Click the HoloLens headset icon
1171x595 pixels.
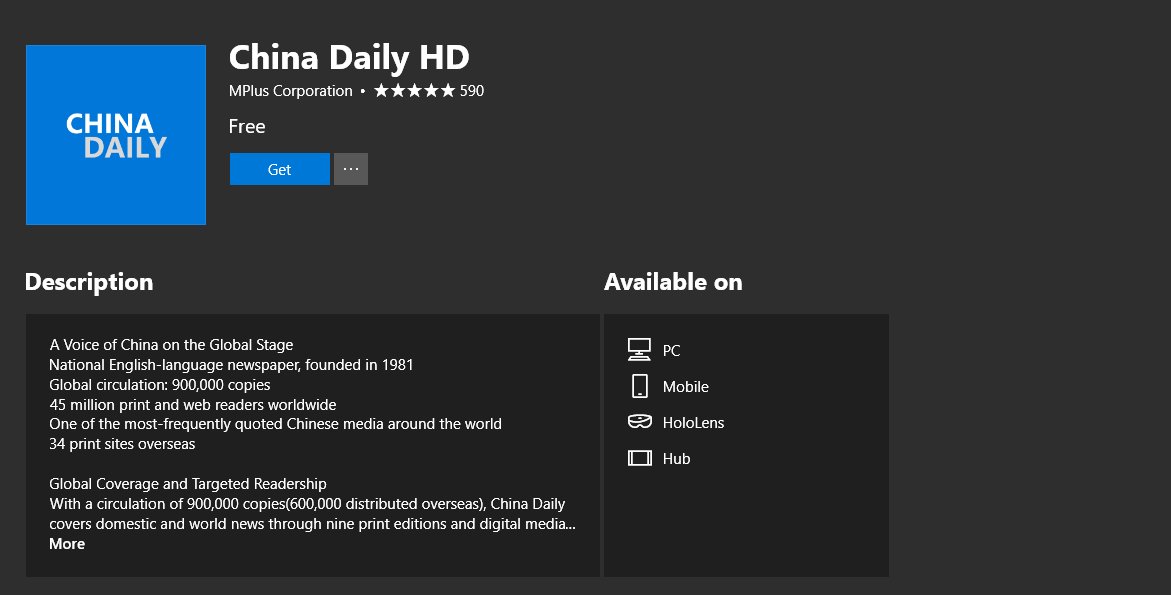click(640, 422)
